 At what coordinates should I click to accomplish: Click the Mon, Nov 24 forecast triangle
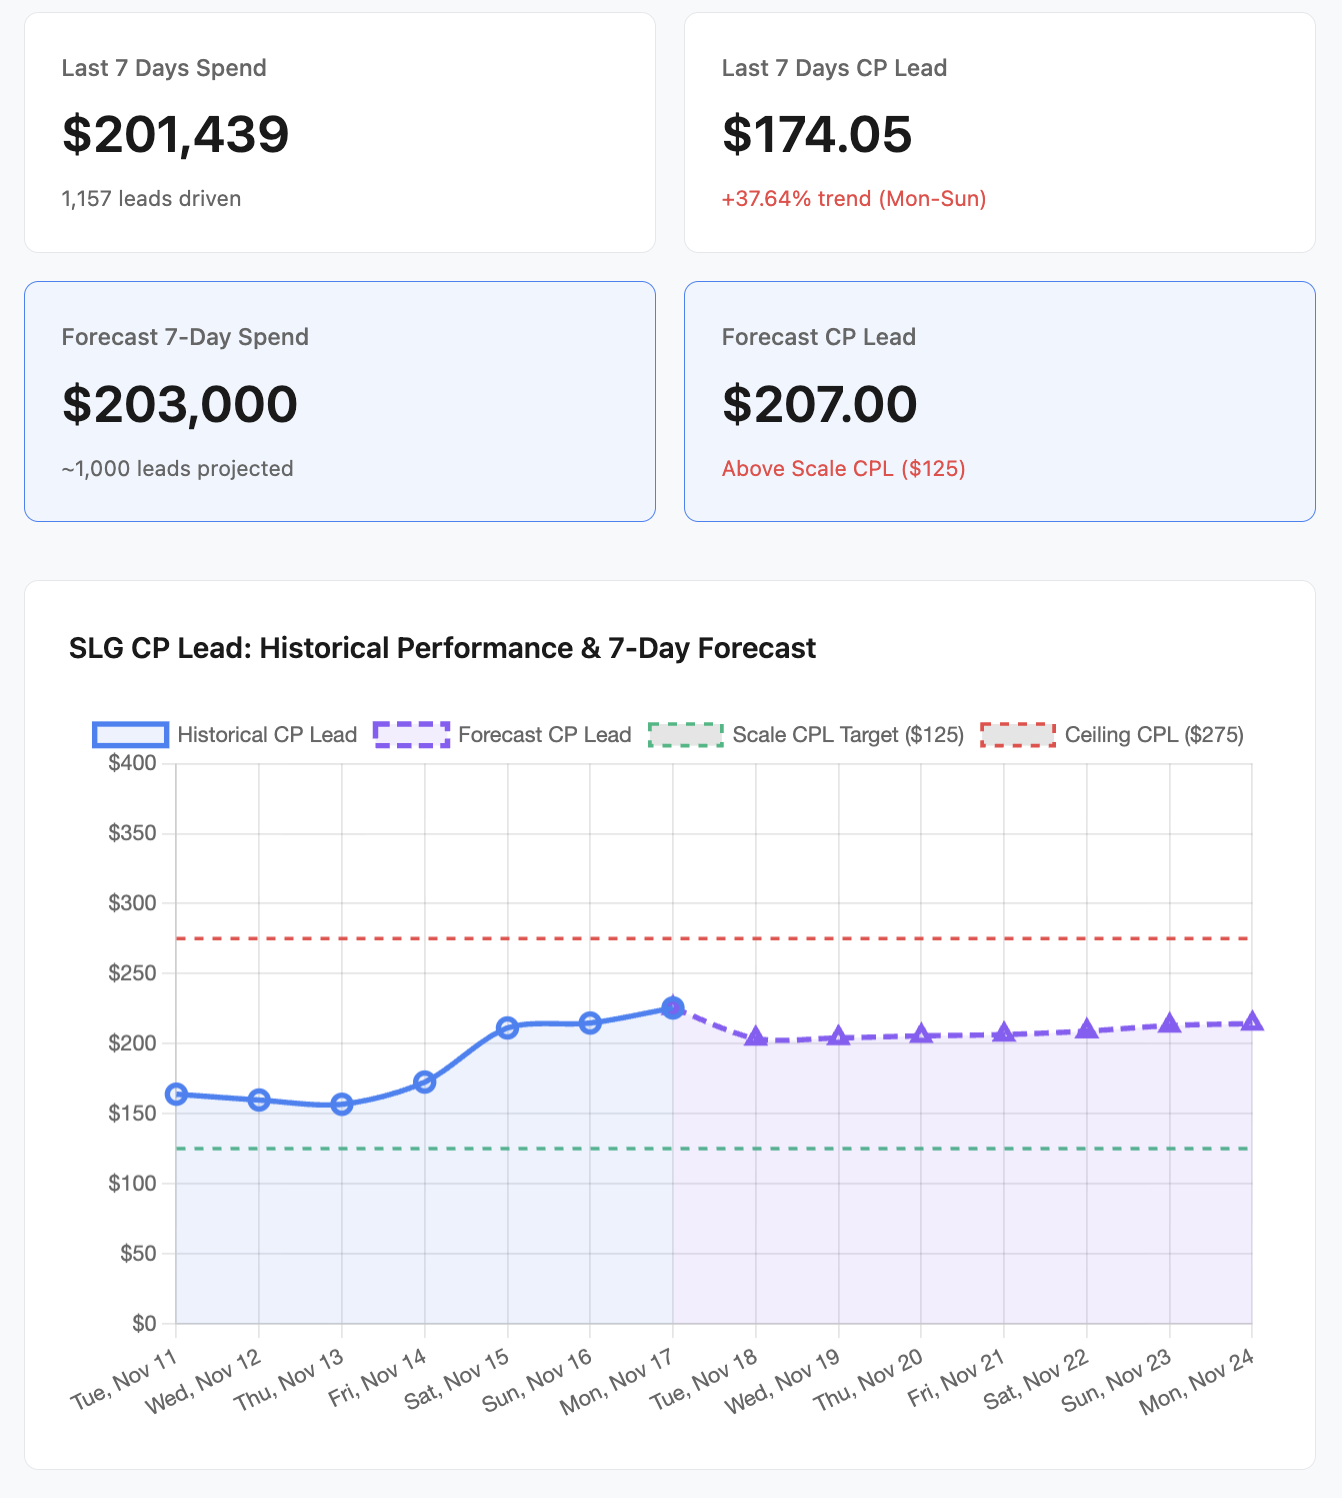click(1252, 1022)
